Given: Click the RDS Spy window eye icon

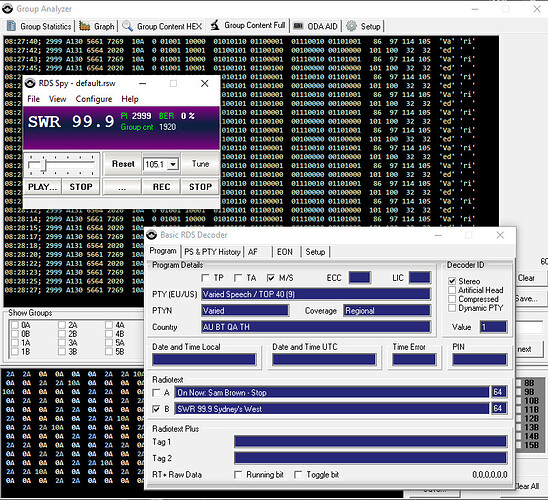Looking at the screenshot, I should (x=30, y=83).
